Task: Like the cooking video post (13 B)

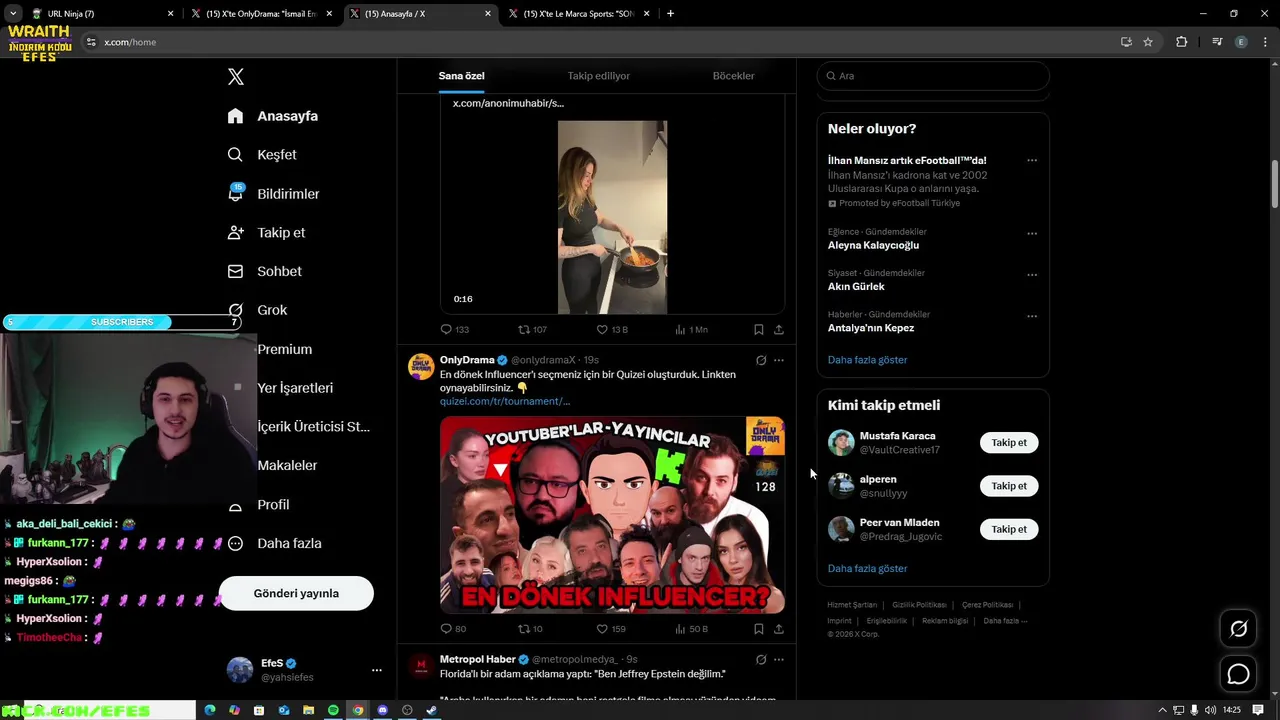Action: [612, 329]
